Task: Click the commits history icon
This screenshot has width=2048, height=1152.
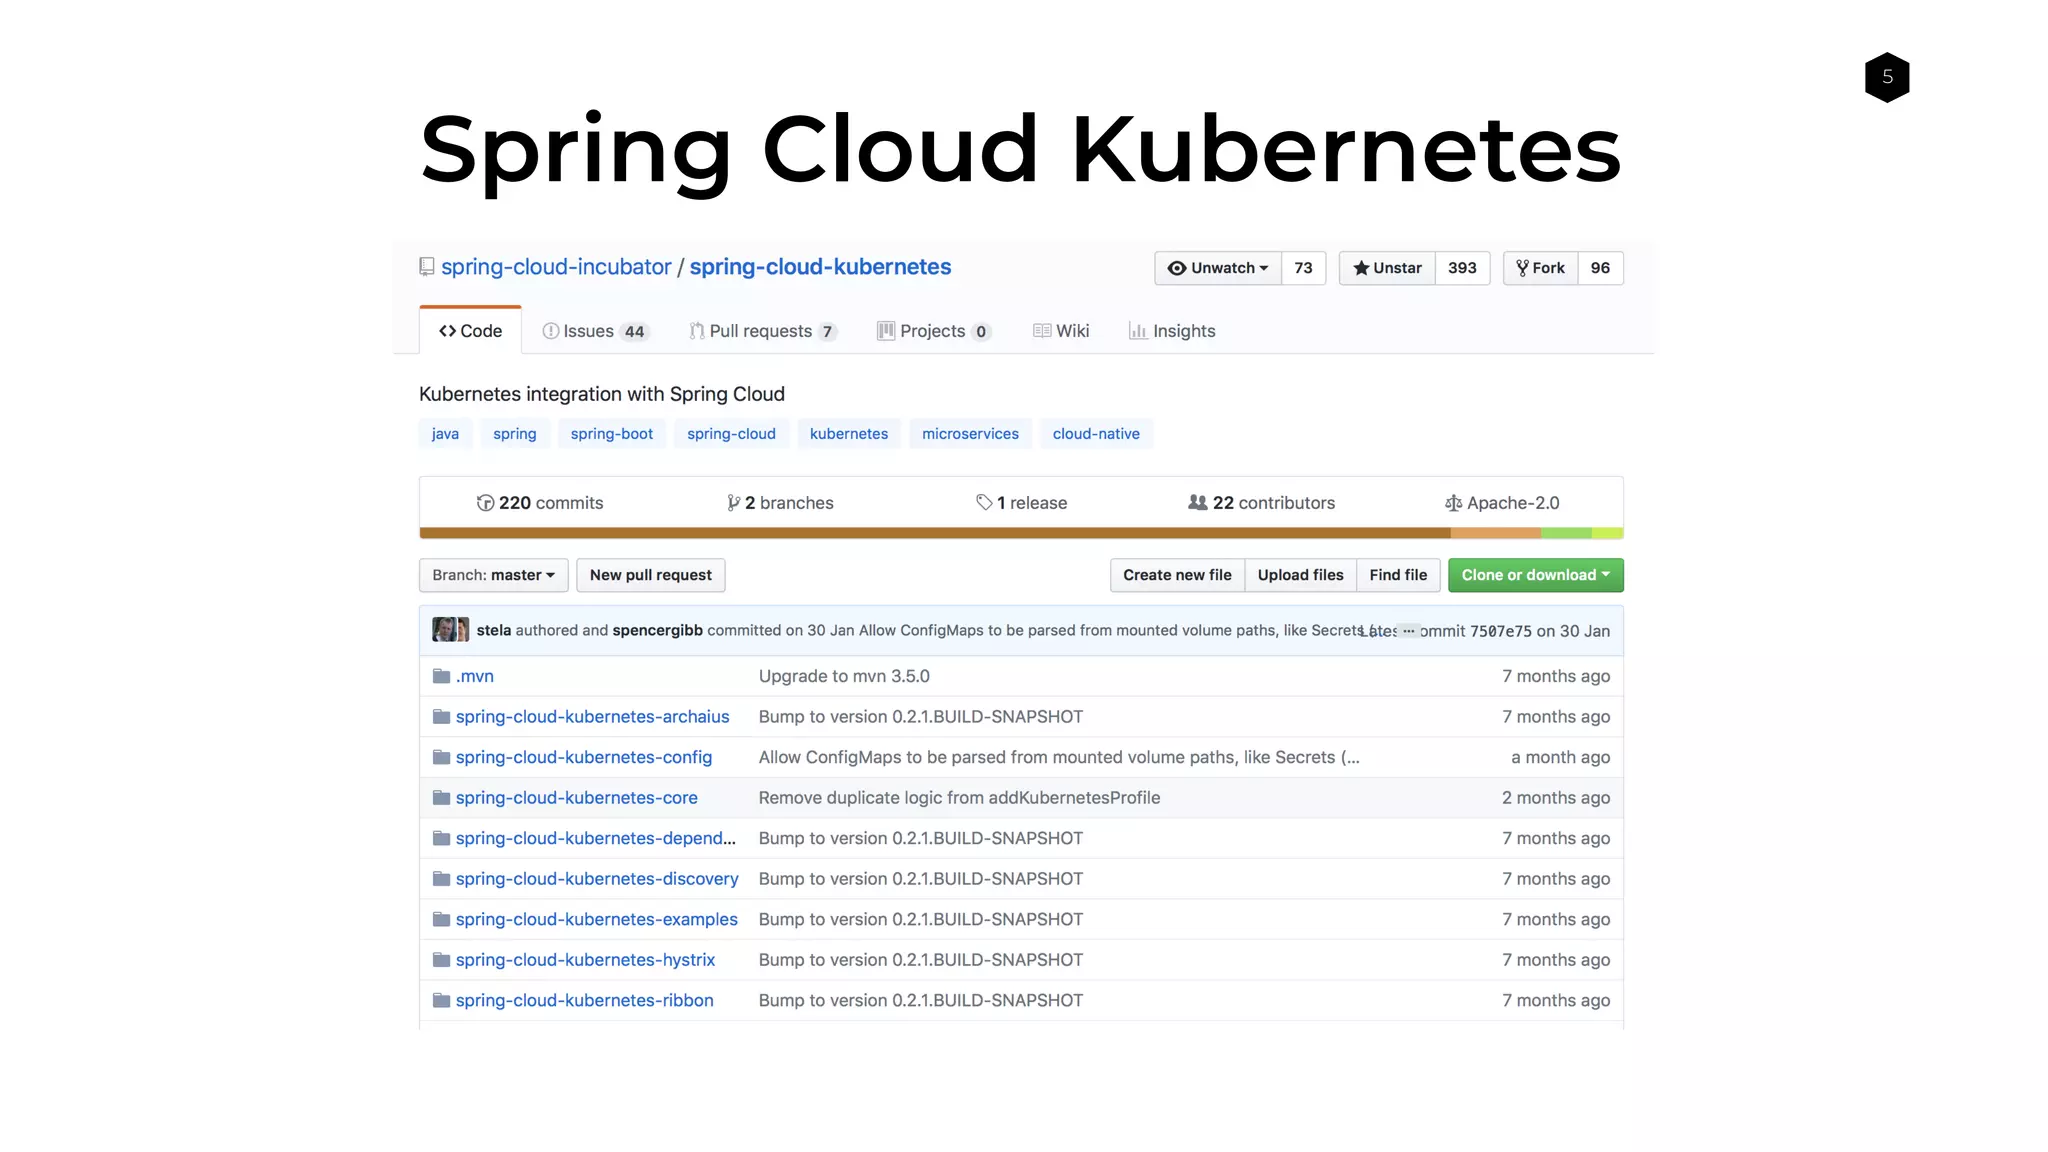Action: pos(485,503)
